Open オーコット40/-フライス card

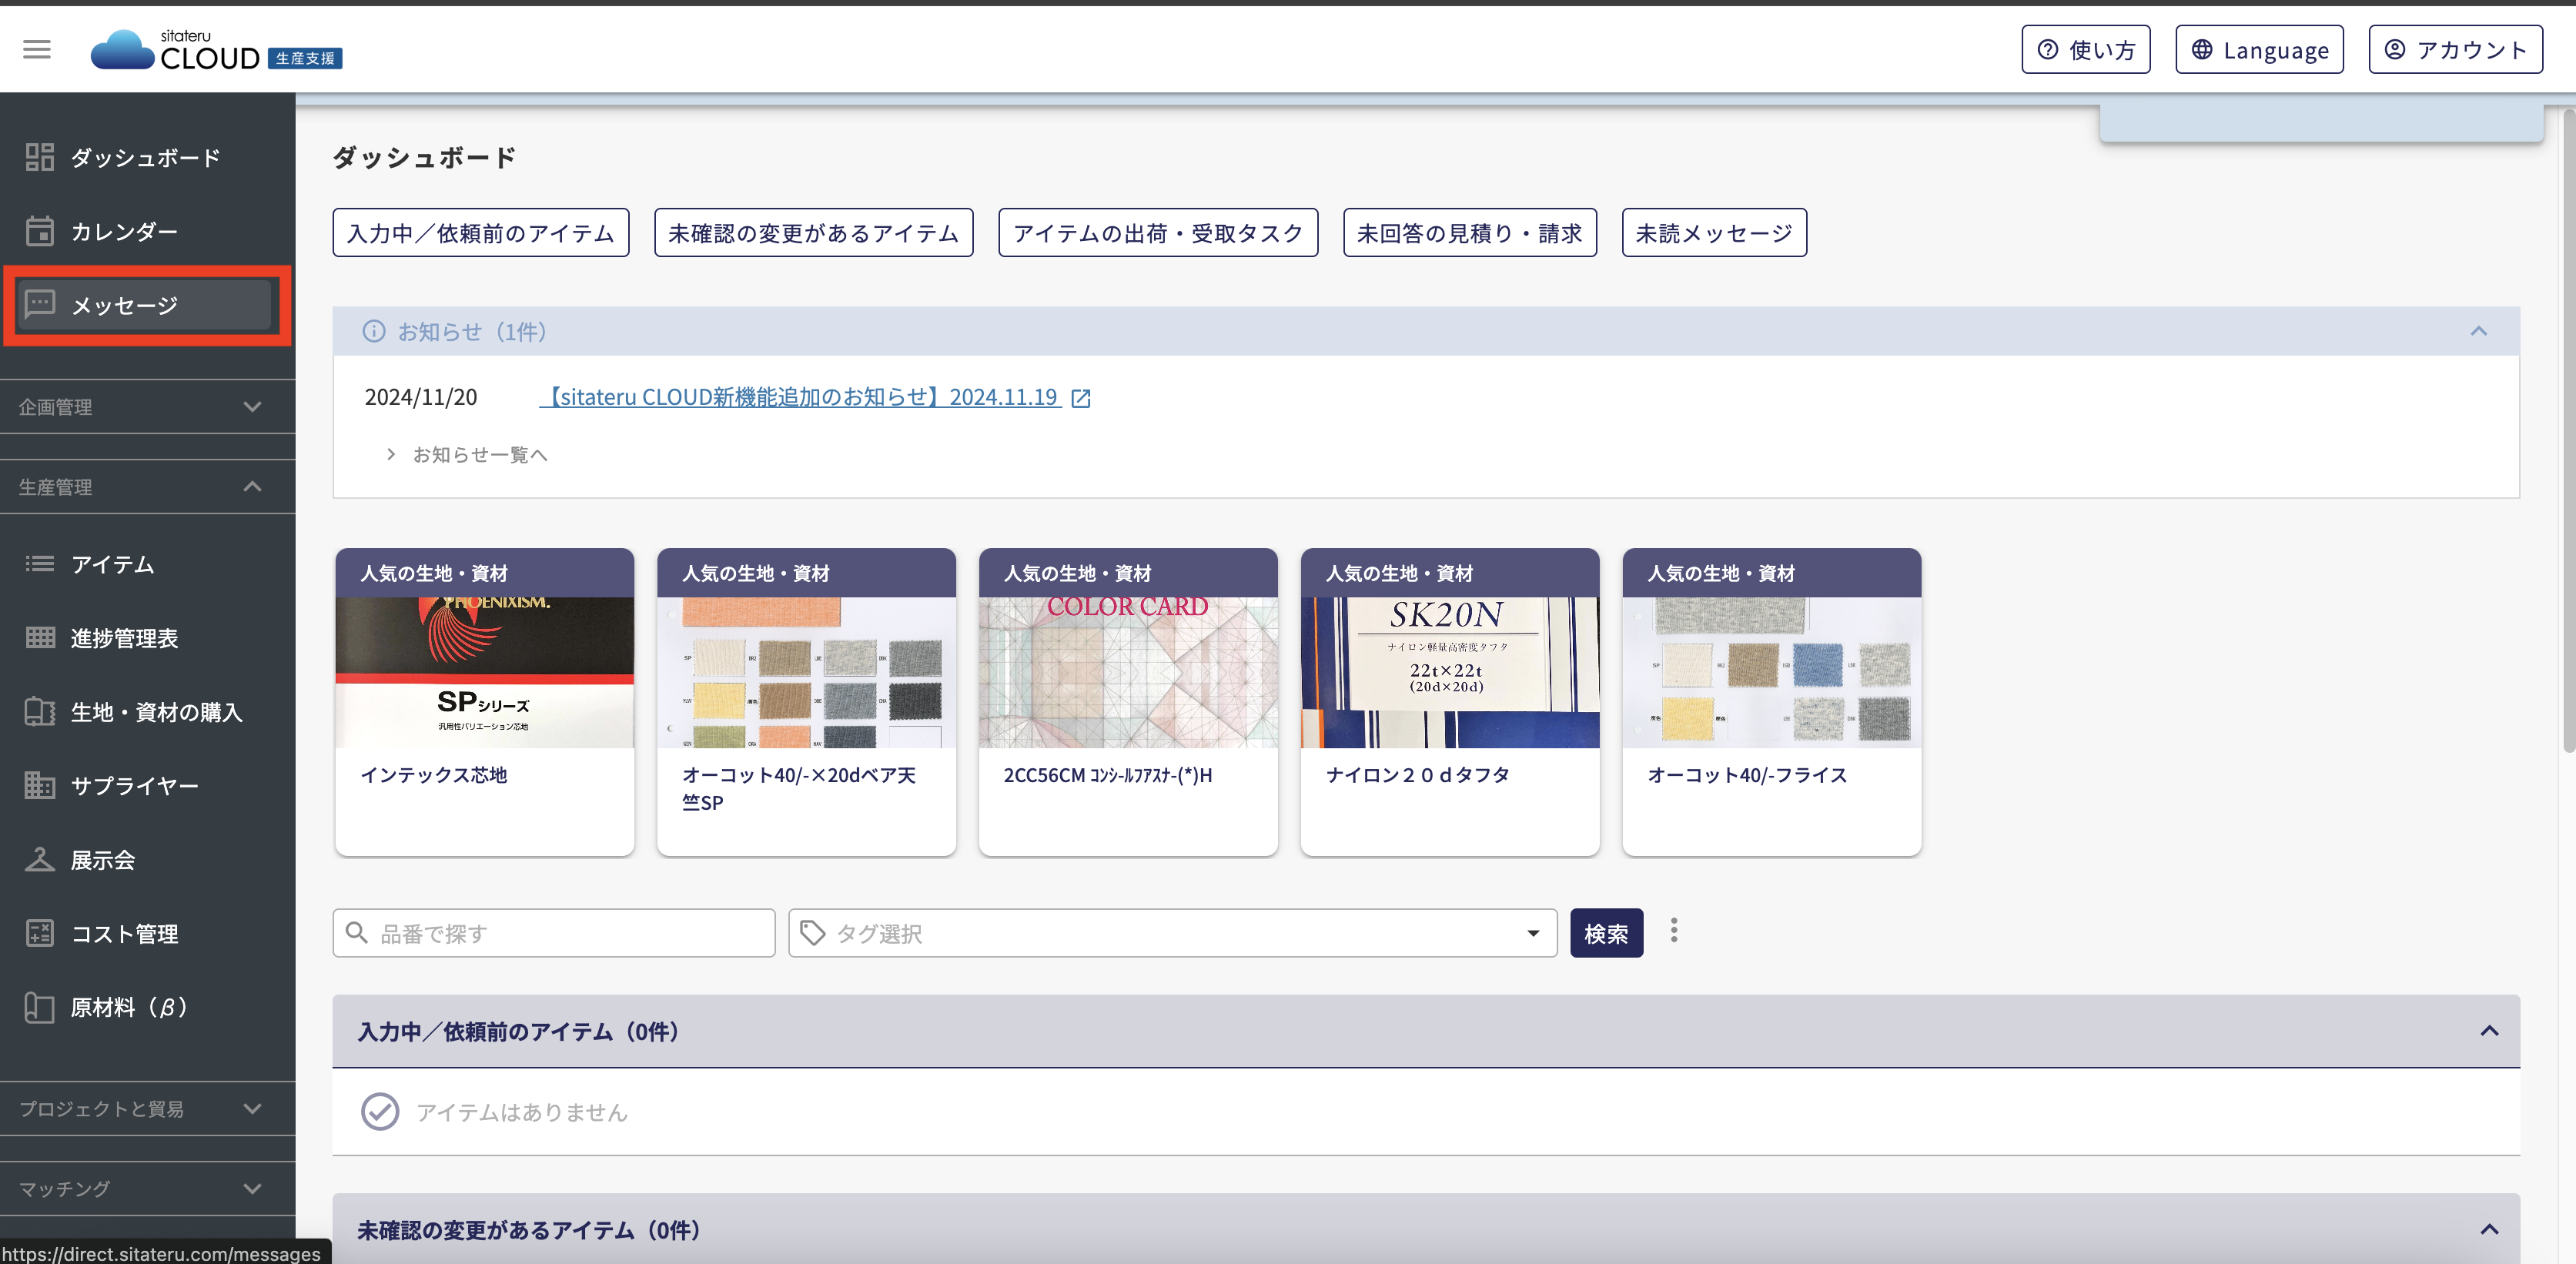1771,701
